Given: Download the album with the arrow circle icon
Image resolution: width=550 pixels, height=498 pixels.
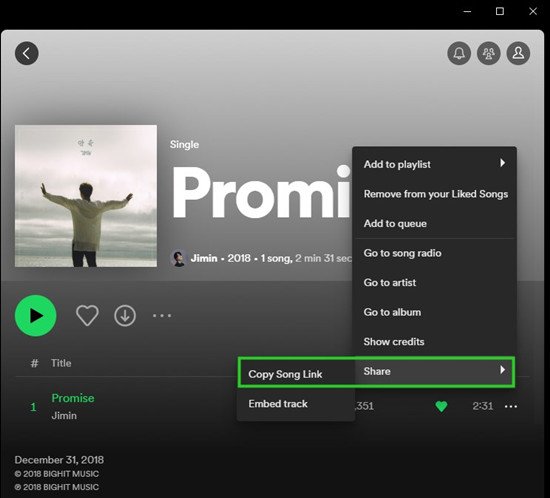Looking at the screenshot, I should (x=125, y=316).
